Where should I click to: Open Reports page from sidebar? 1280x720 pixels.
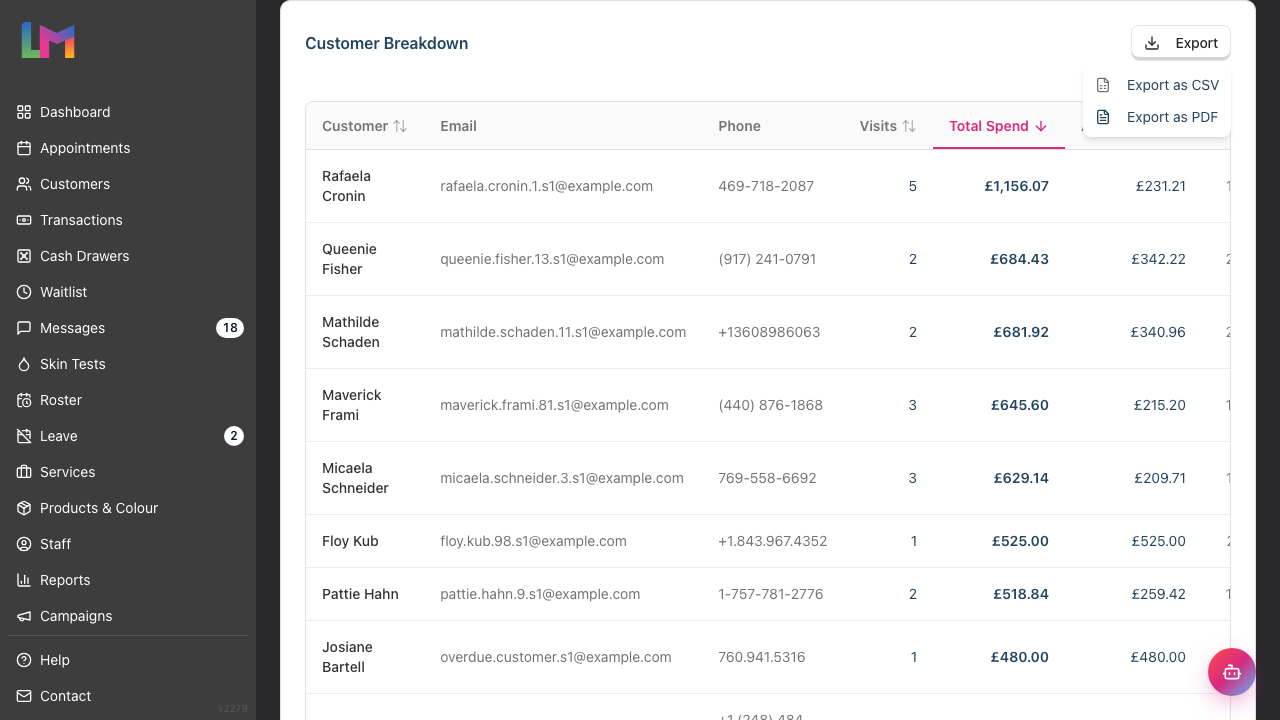(x=128, y=580)
